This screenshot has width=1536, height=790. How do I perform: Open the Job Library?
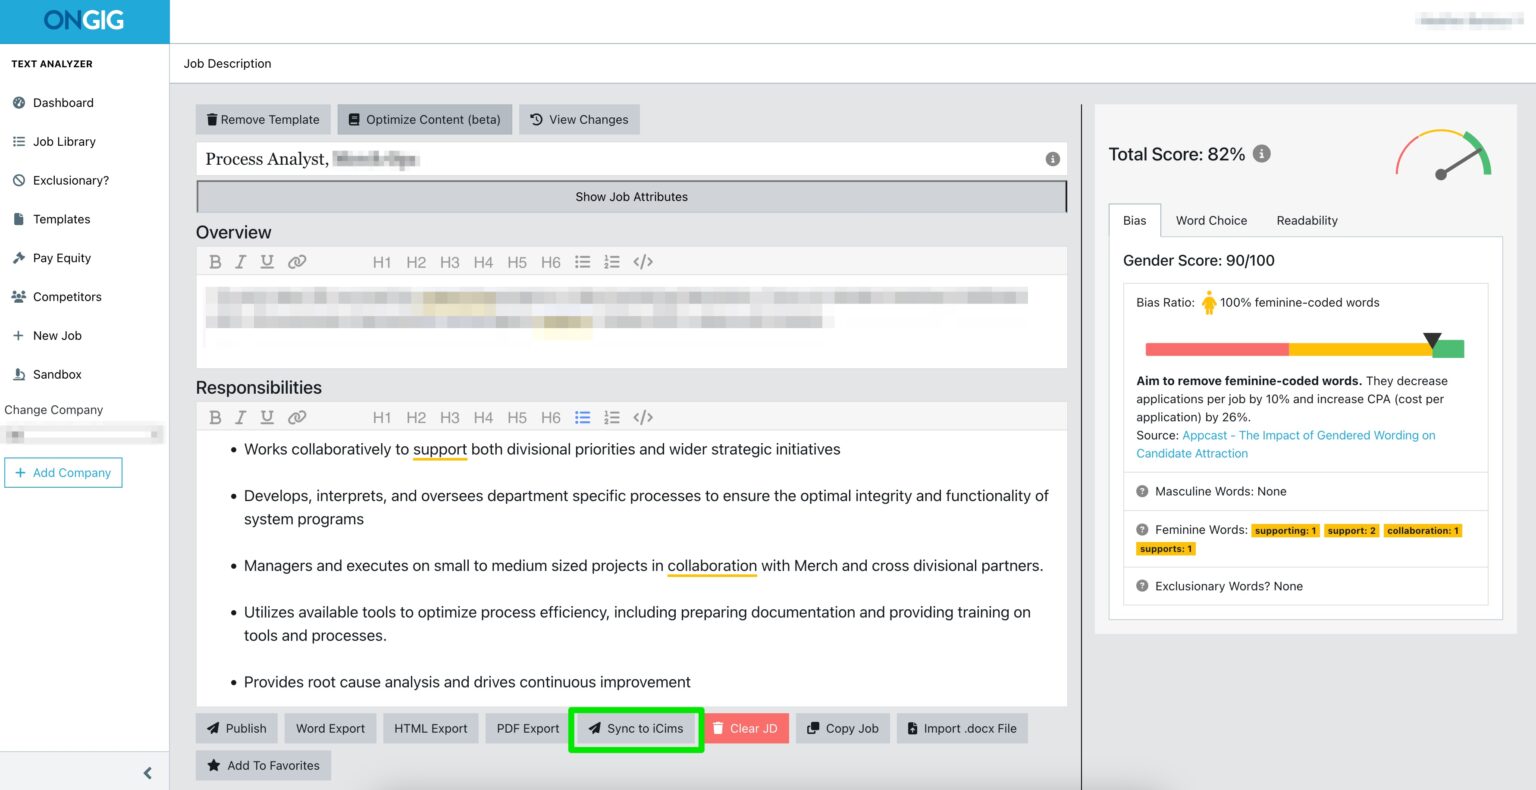tap(19, 141)
